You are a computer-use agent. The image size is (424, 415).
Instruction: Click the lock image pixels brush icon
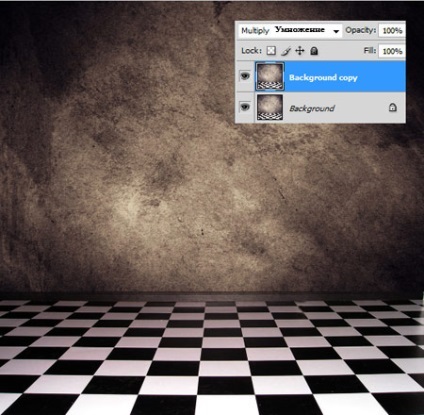pyautogui.click(x=286, y=51)
